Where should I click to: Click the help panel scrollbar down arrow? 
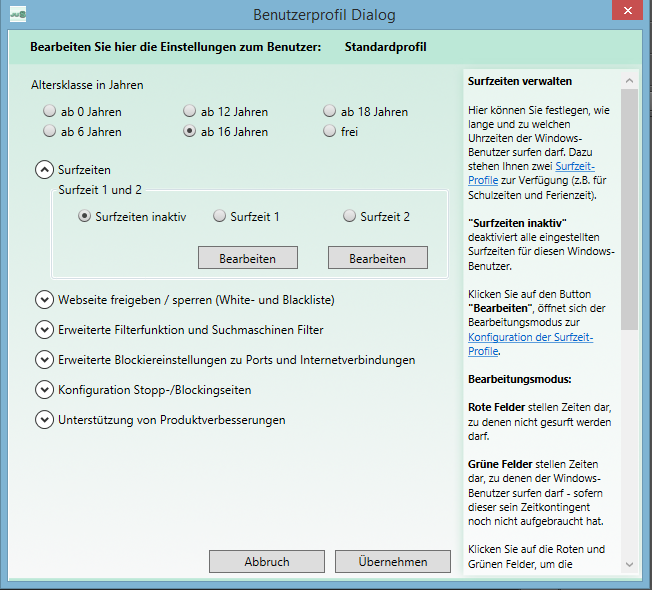coord(629,566)
